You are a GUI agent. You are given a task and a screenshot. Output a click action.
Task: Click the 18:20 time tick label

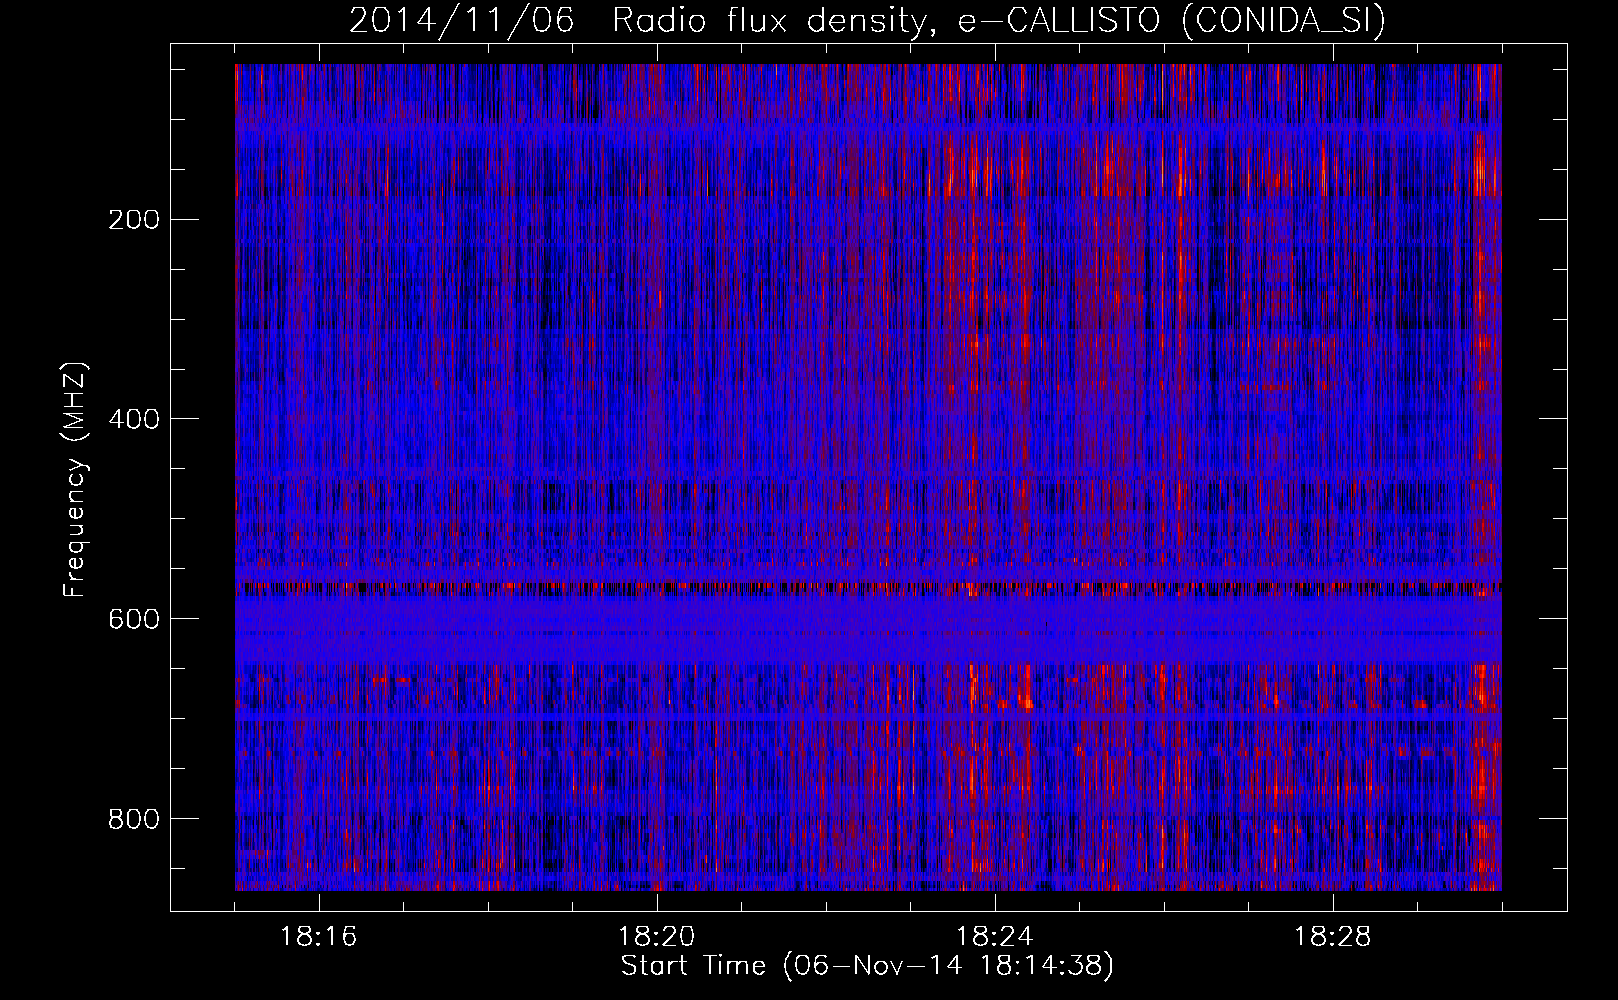click(657, 937)
